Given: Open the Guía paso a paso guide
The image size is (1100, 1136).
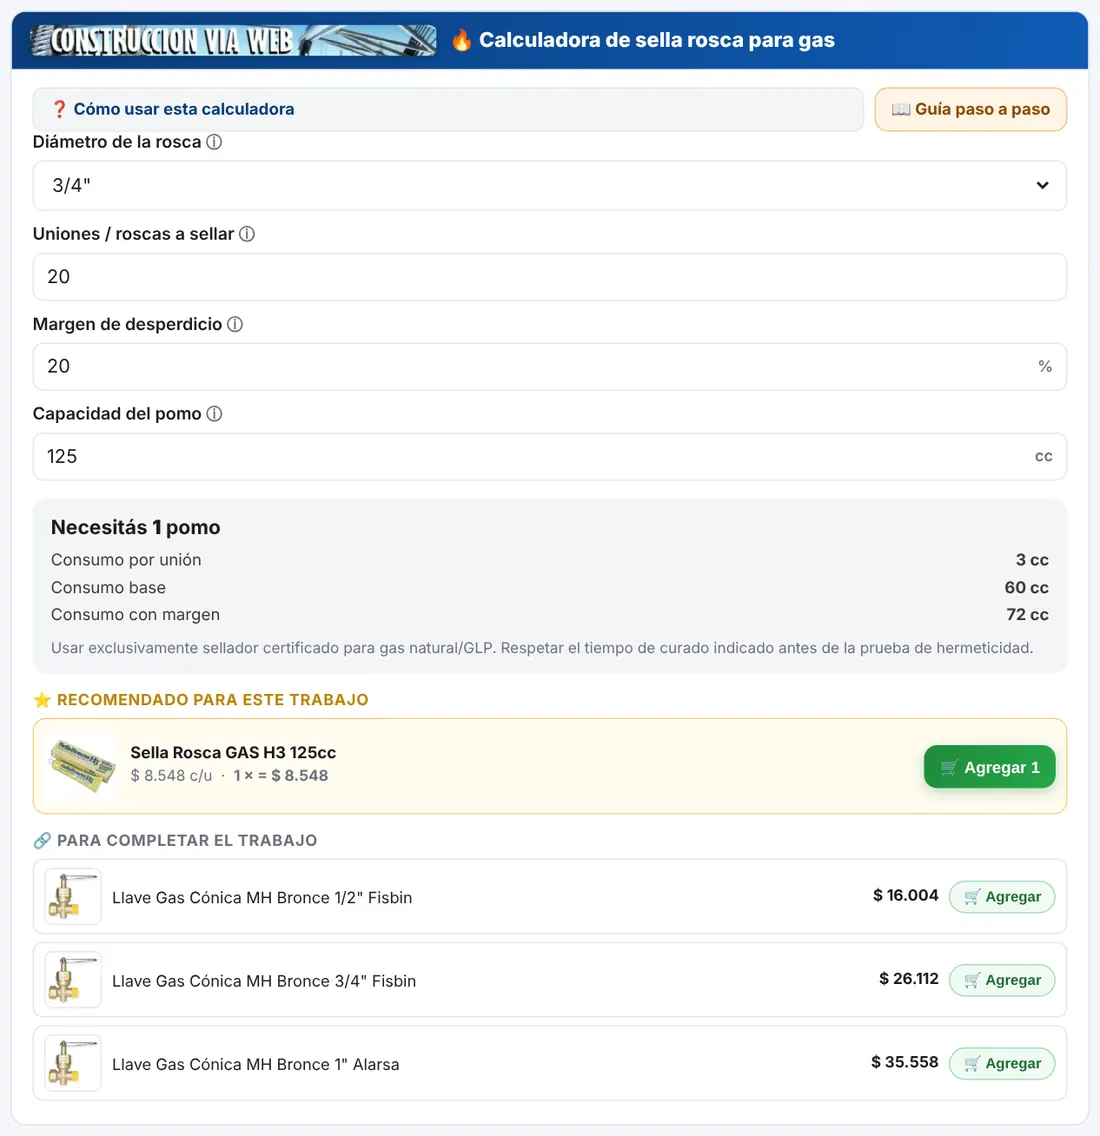Looking at the screenshot, I should (970, 109).
